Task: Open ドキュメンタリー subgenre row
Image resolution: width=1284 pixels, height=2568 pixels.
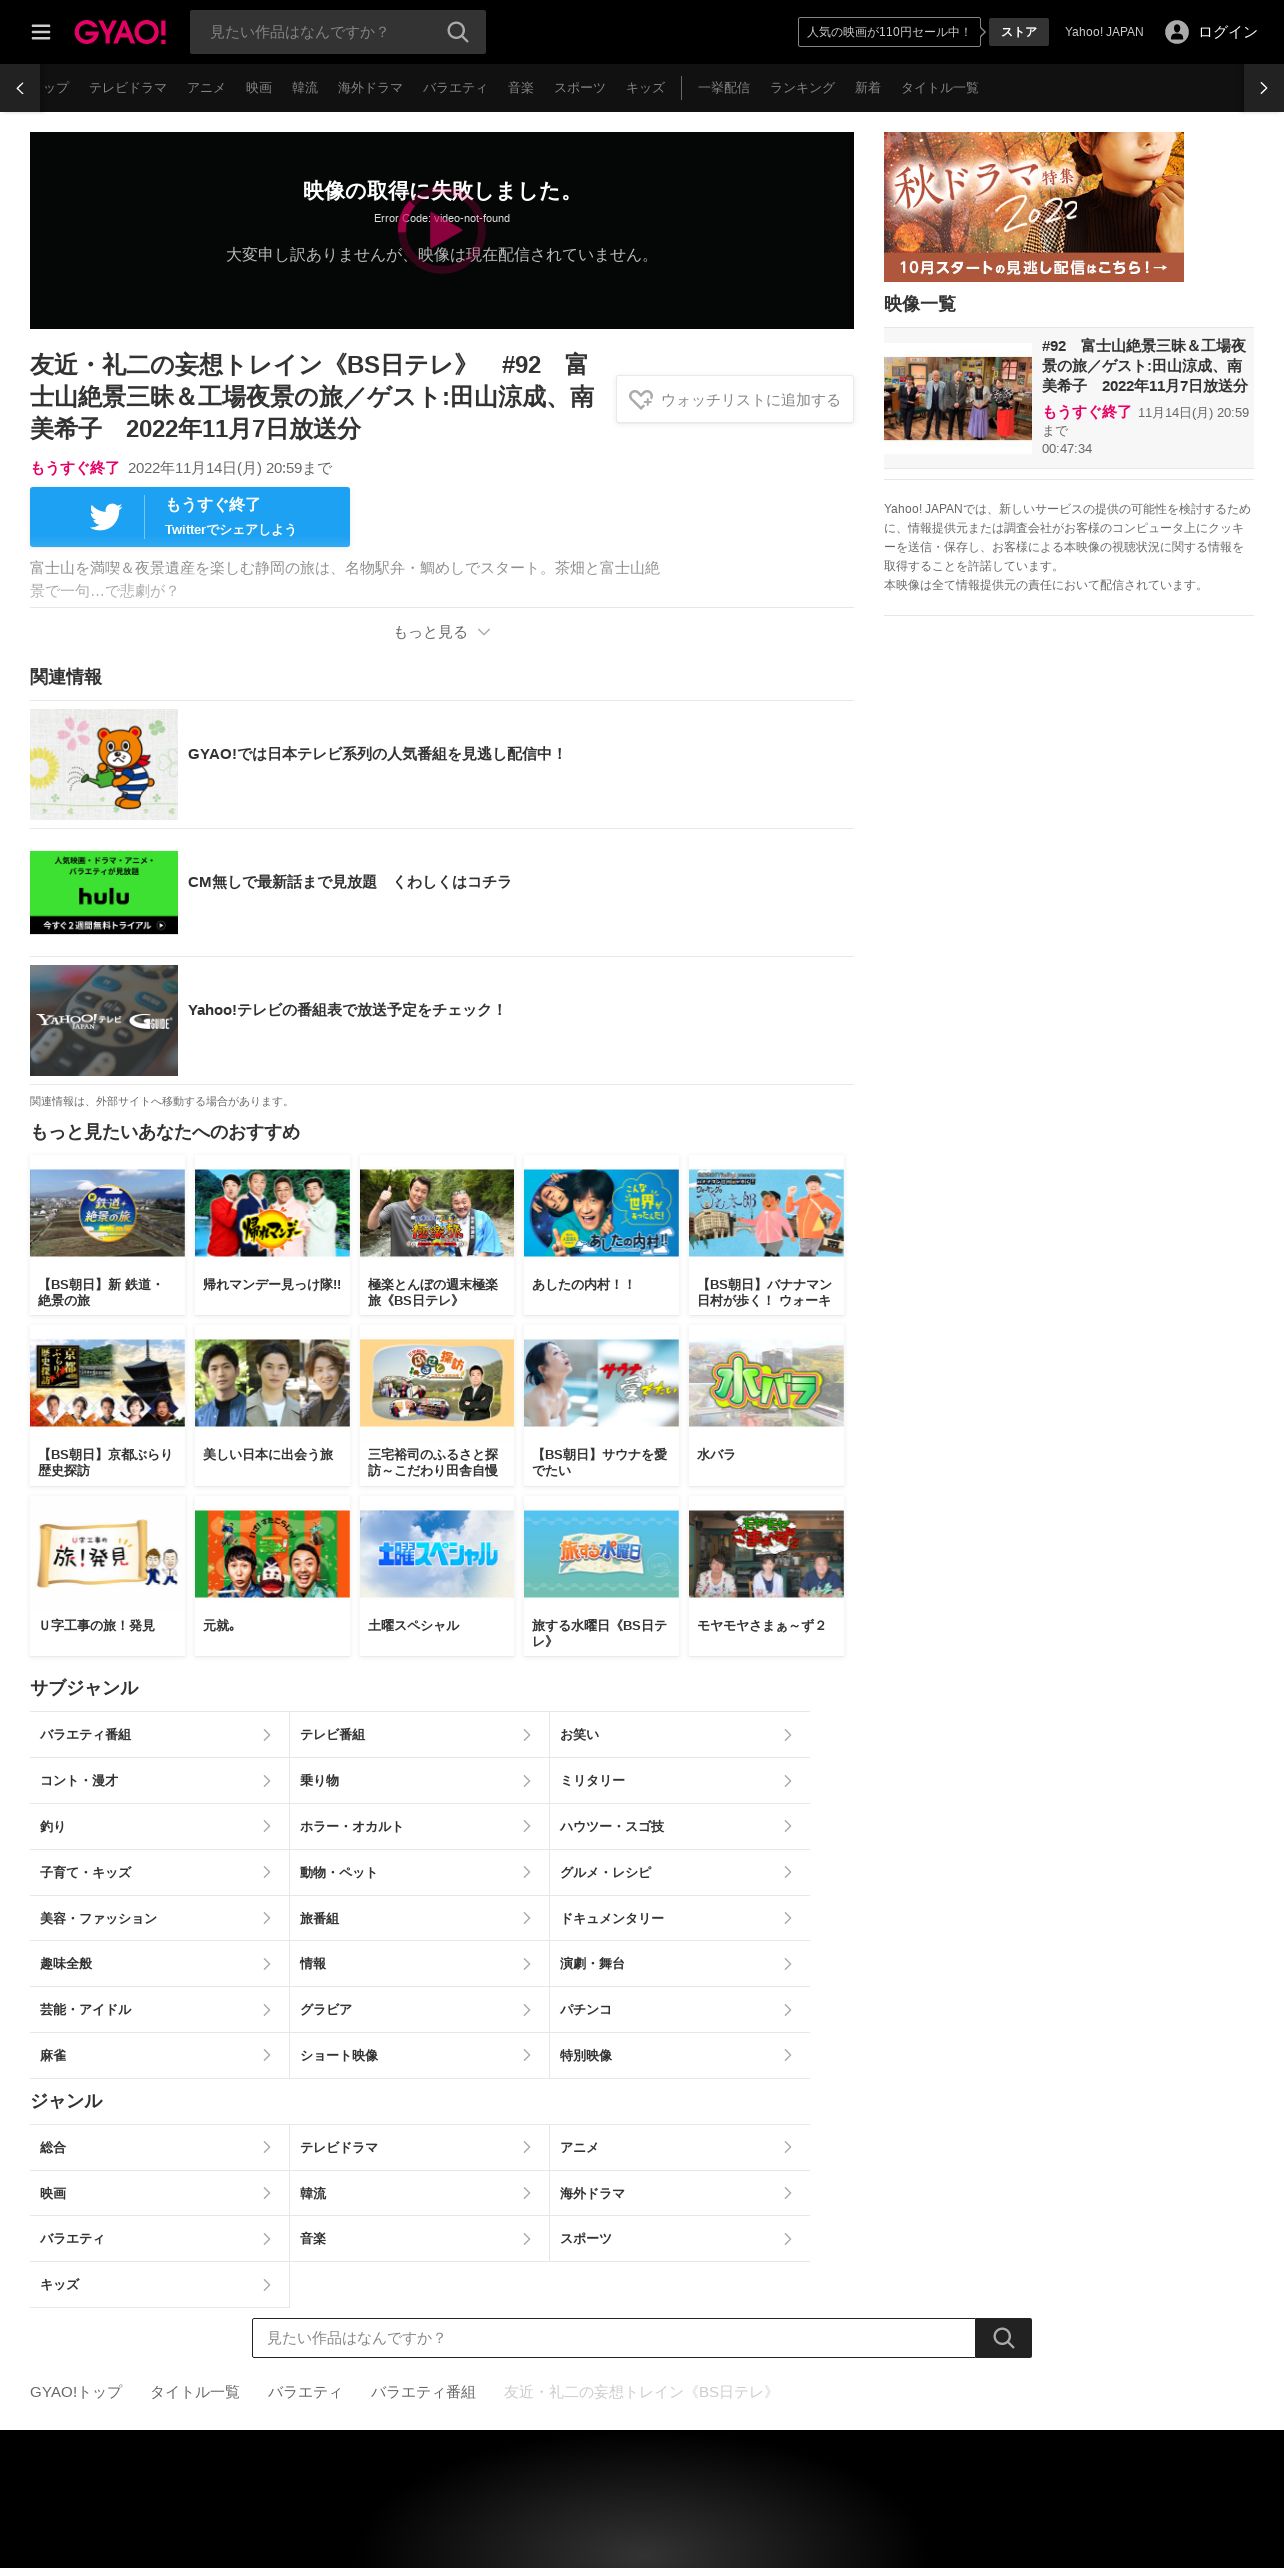Action: pos(680,1918)
